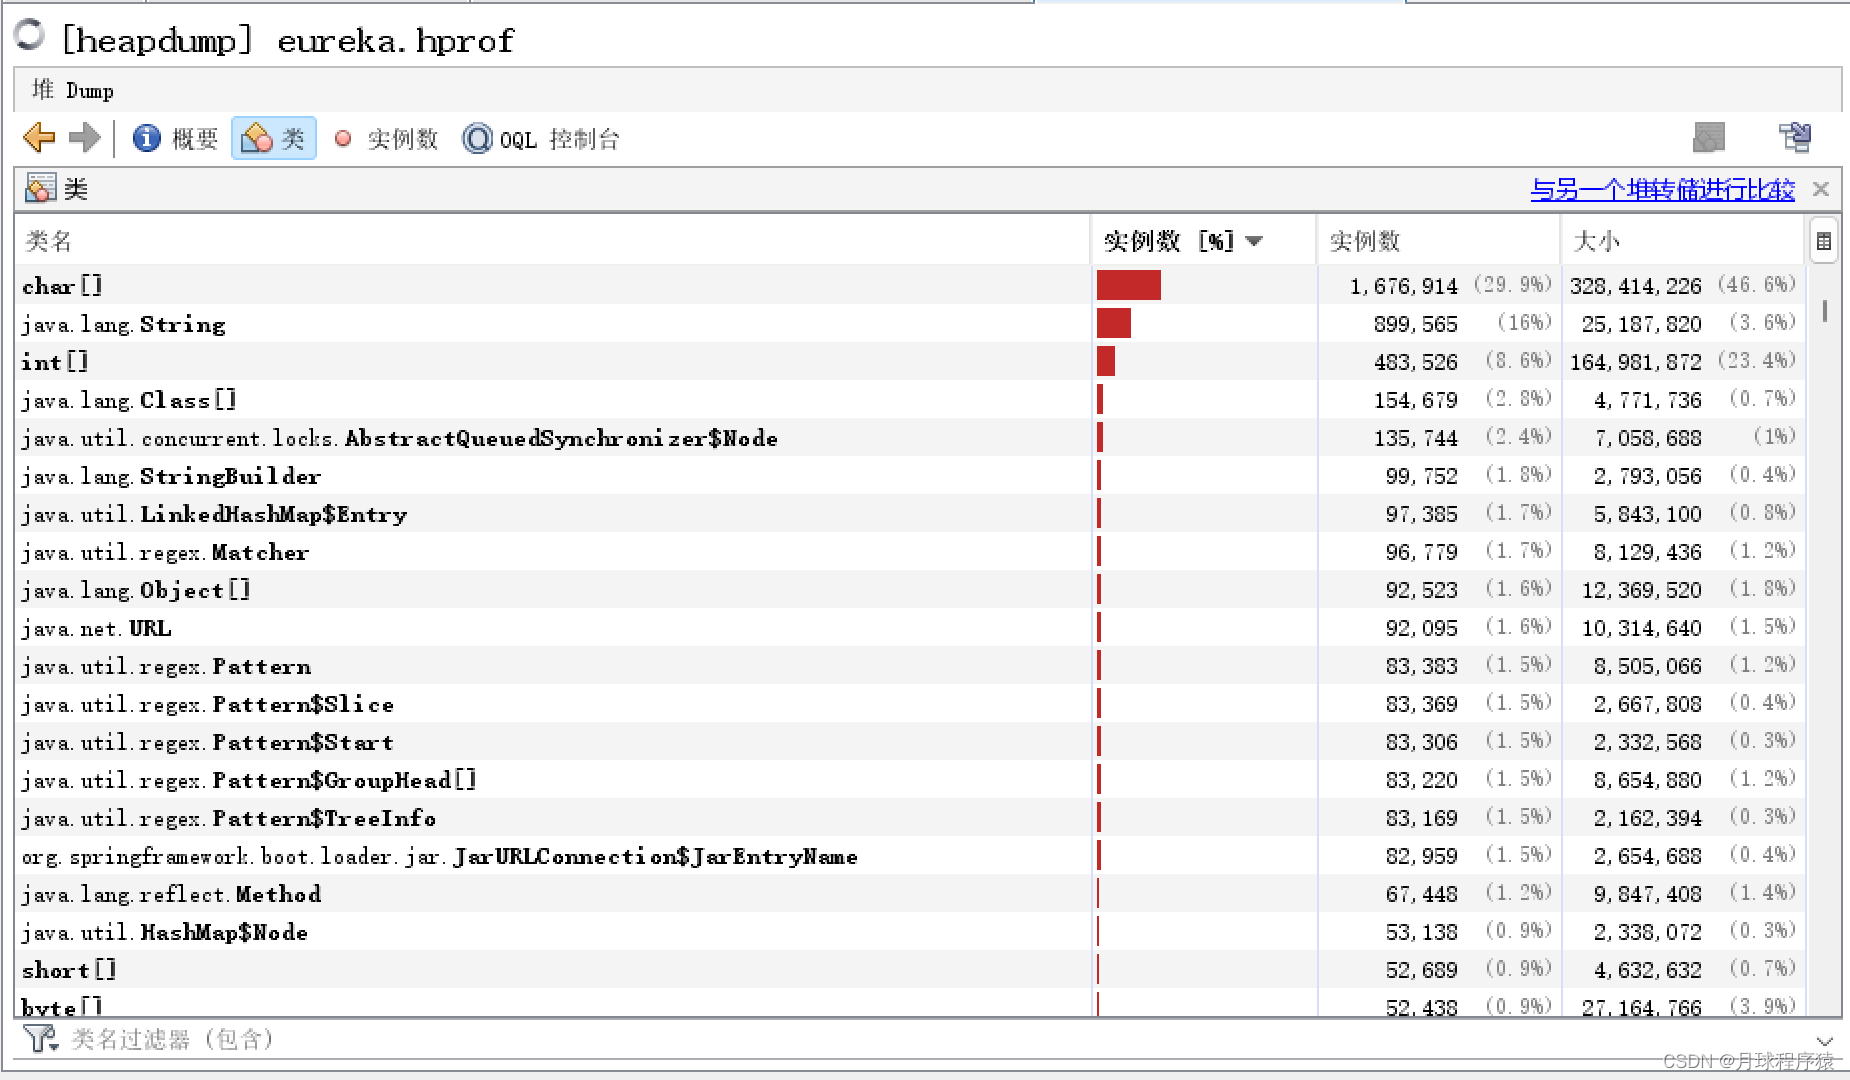Image resolution: width=1850 pixels, height=1080 pixels.
Task: Click the 堆 Dump tab label
Action: click(x=73, y=90)
